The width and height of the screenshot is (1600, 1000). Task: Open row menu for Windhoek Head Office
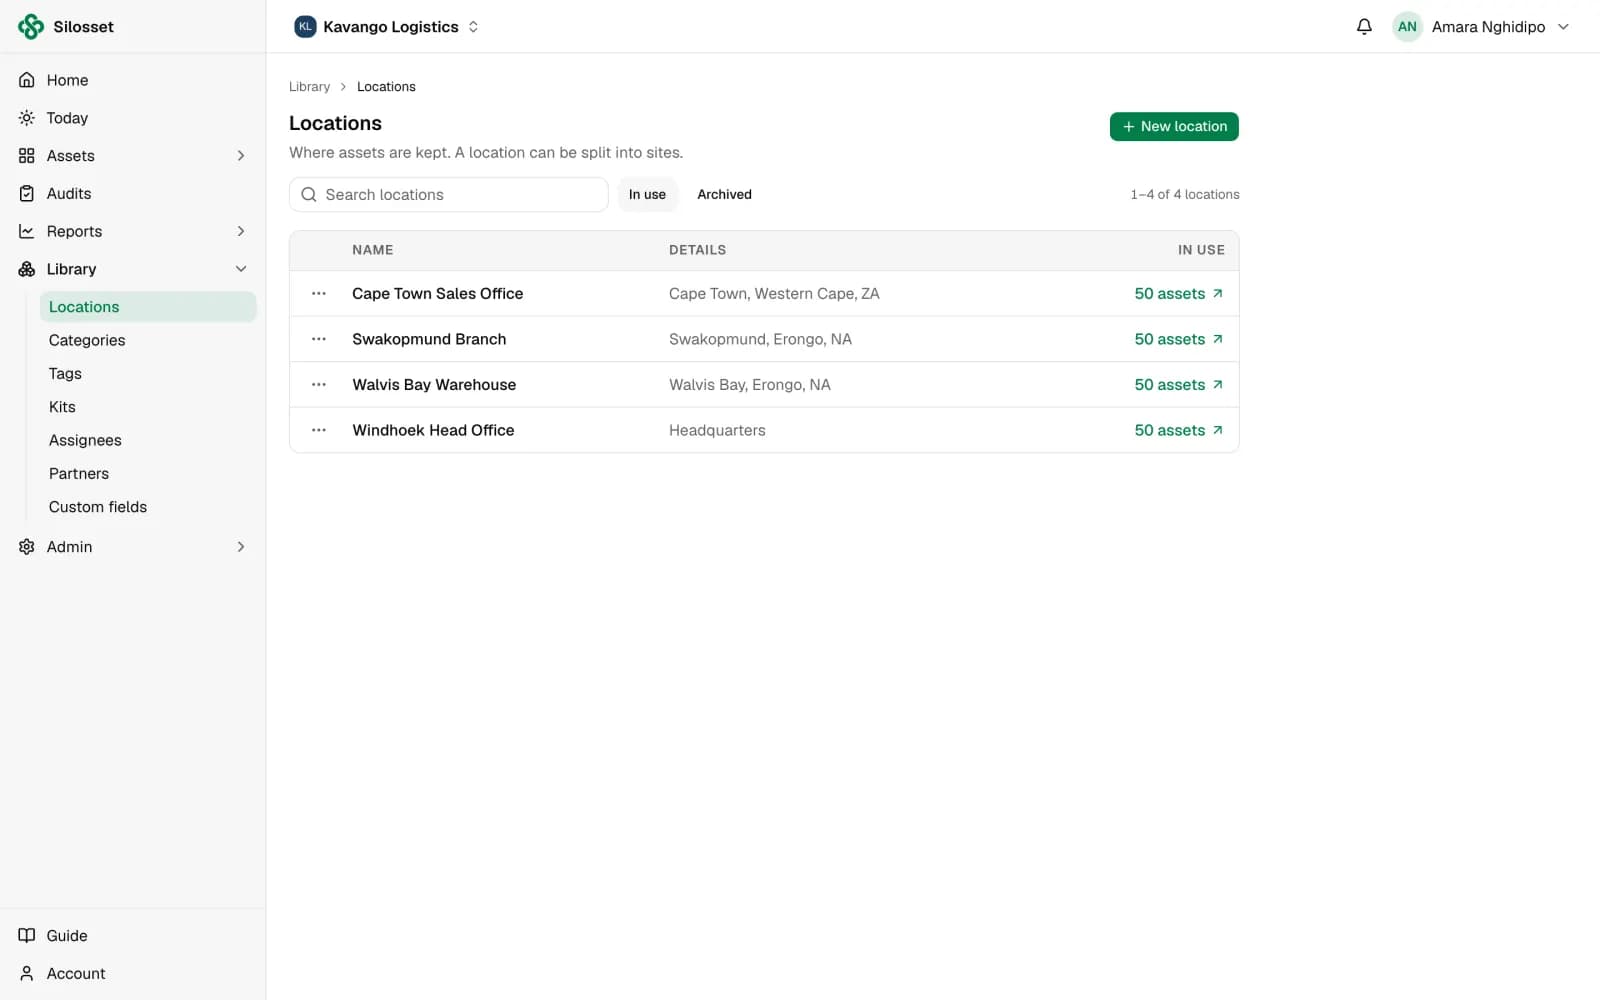[319, 430]
